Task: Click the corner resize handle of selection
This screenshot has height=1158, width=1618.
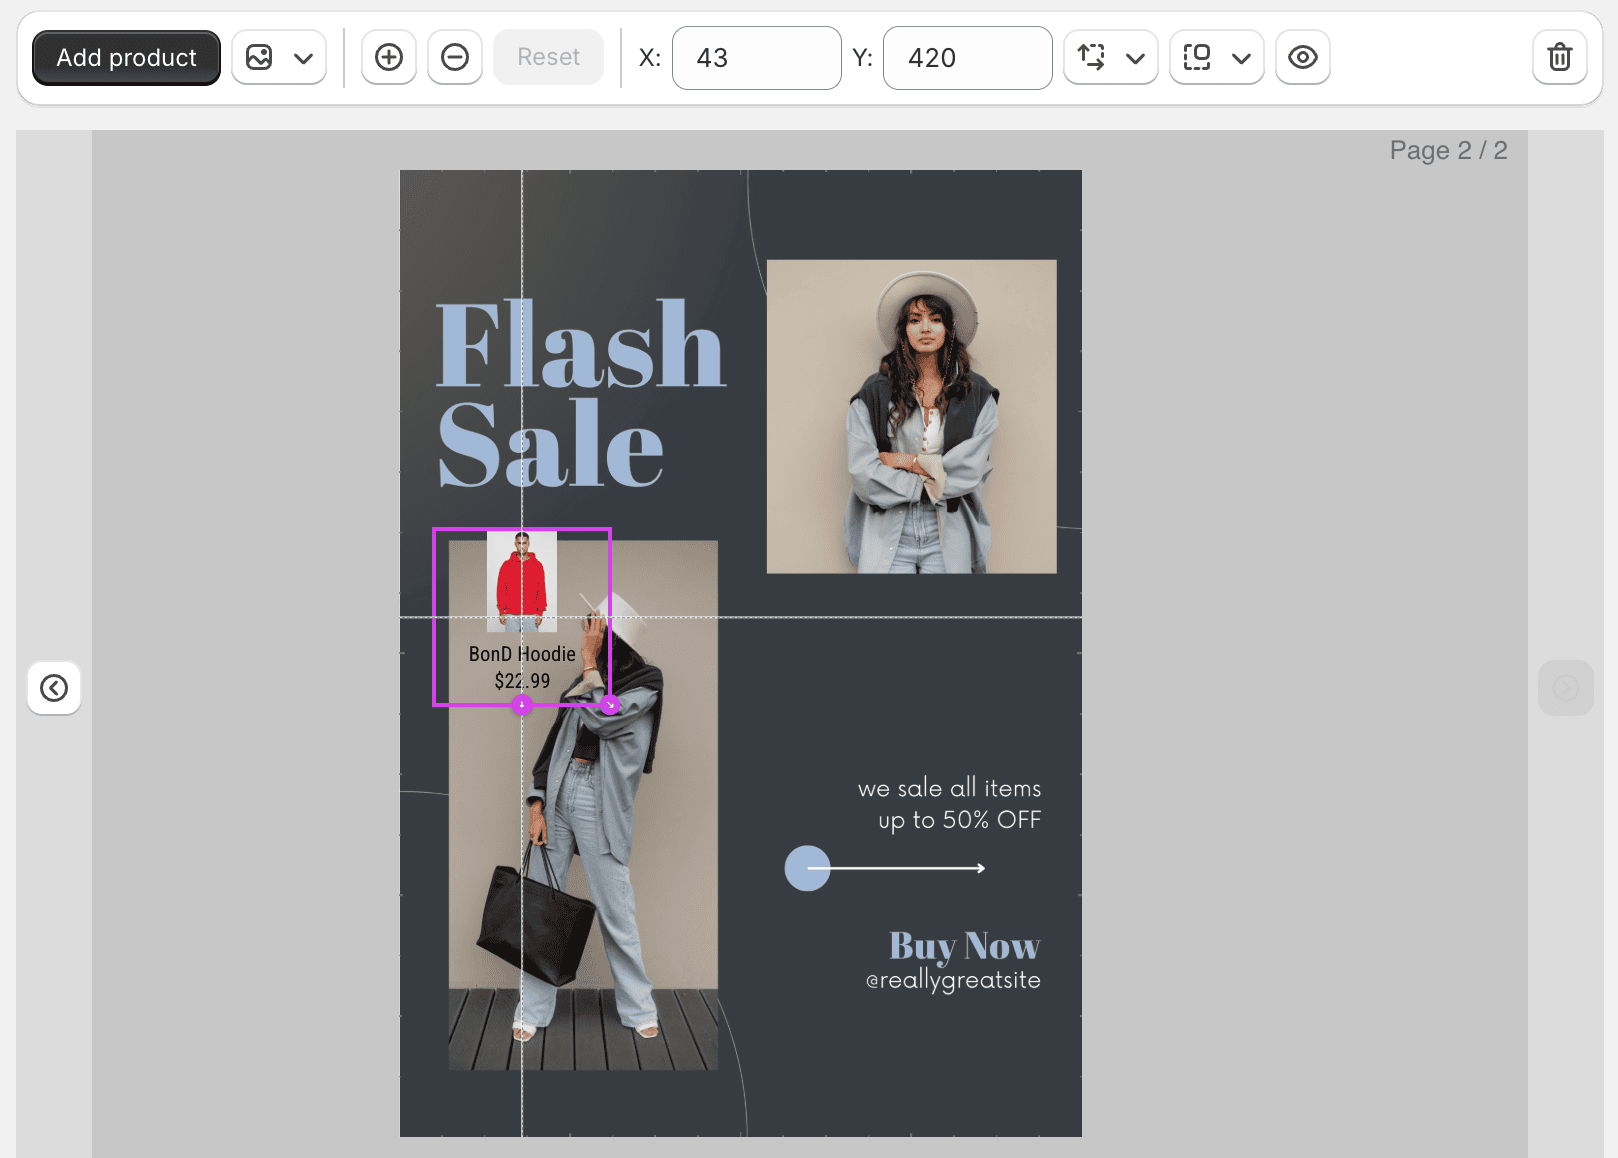Action: 610,705
